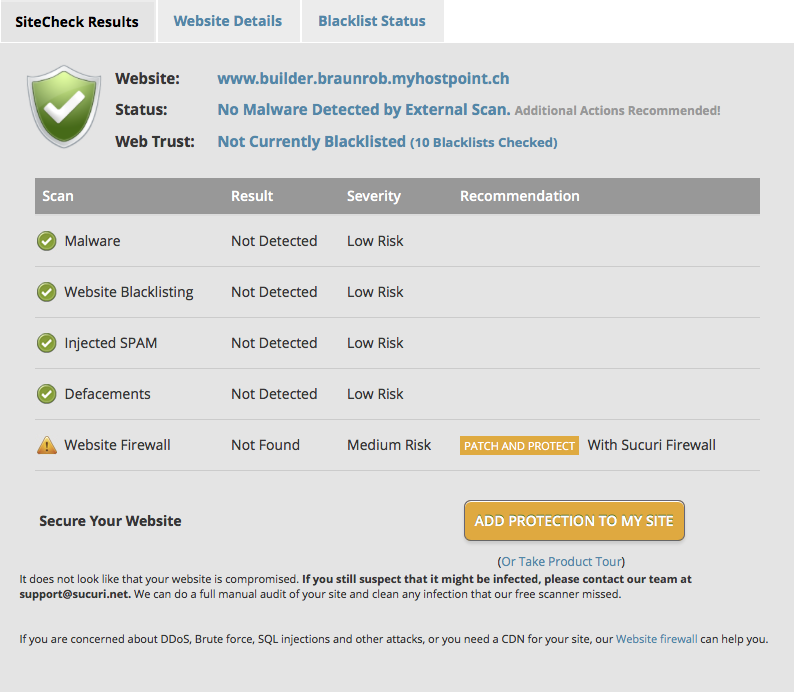Select the Website Firewall scan label

[117, 445]
